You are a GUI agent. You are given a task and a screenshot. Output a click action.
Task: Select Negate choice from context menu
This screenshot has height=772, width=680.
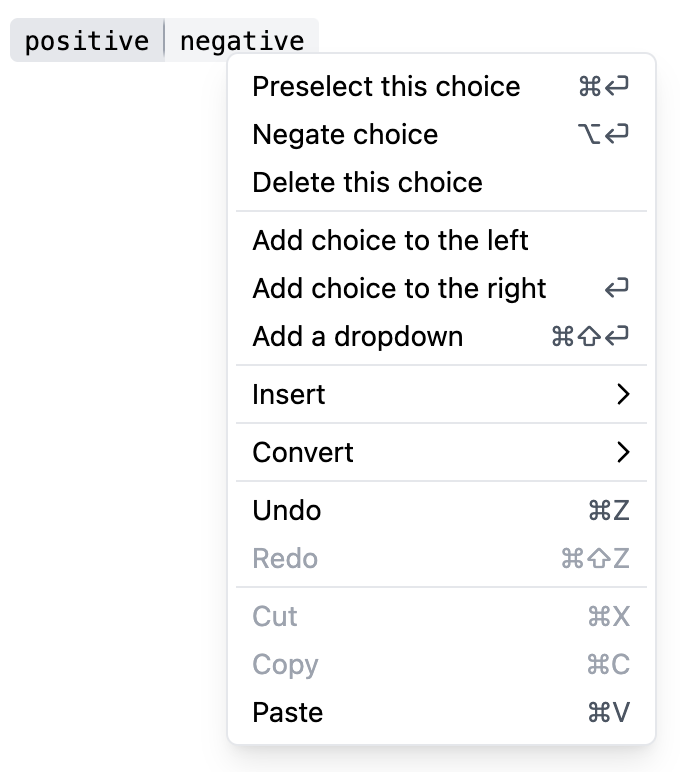345,135
